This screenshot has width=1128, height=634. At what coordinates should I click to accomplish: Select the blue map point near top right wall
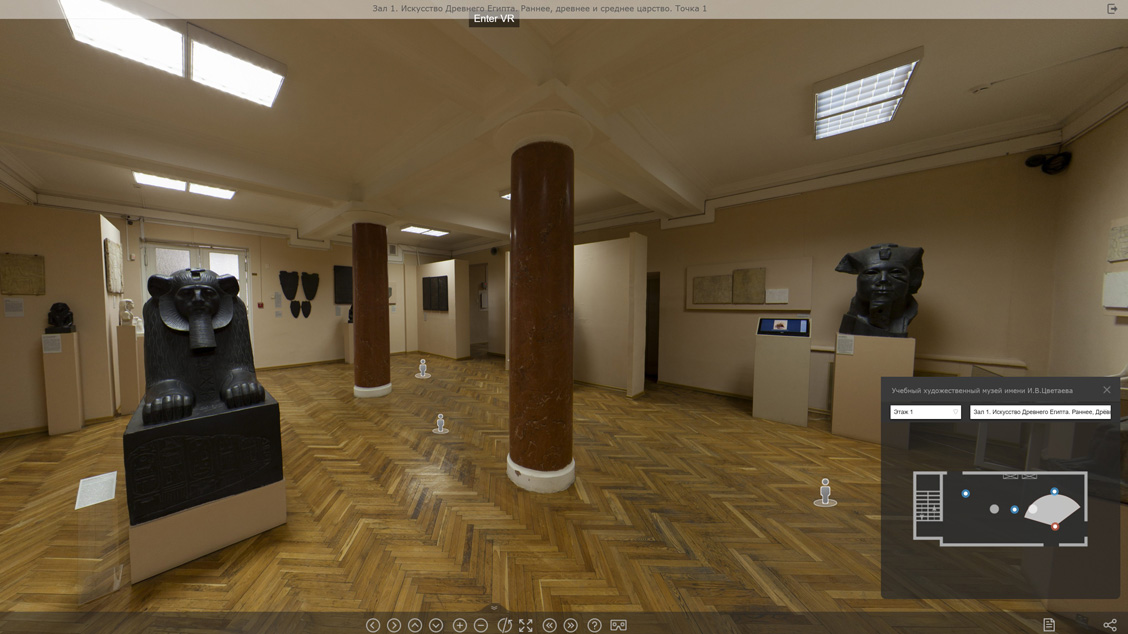1054,492
